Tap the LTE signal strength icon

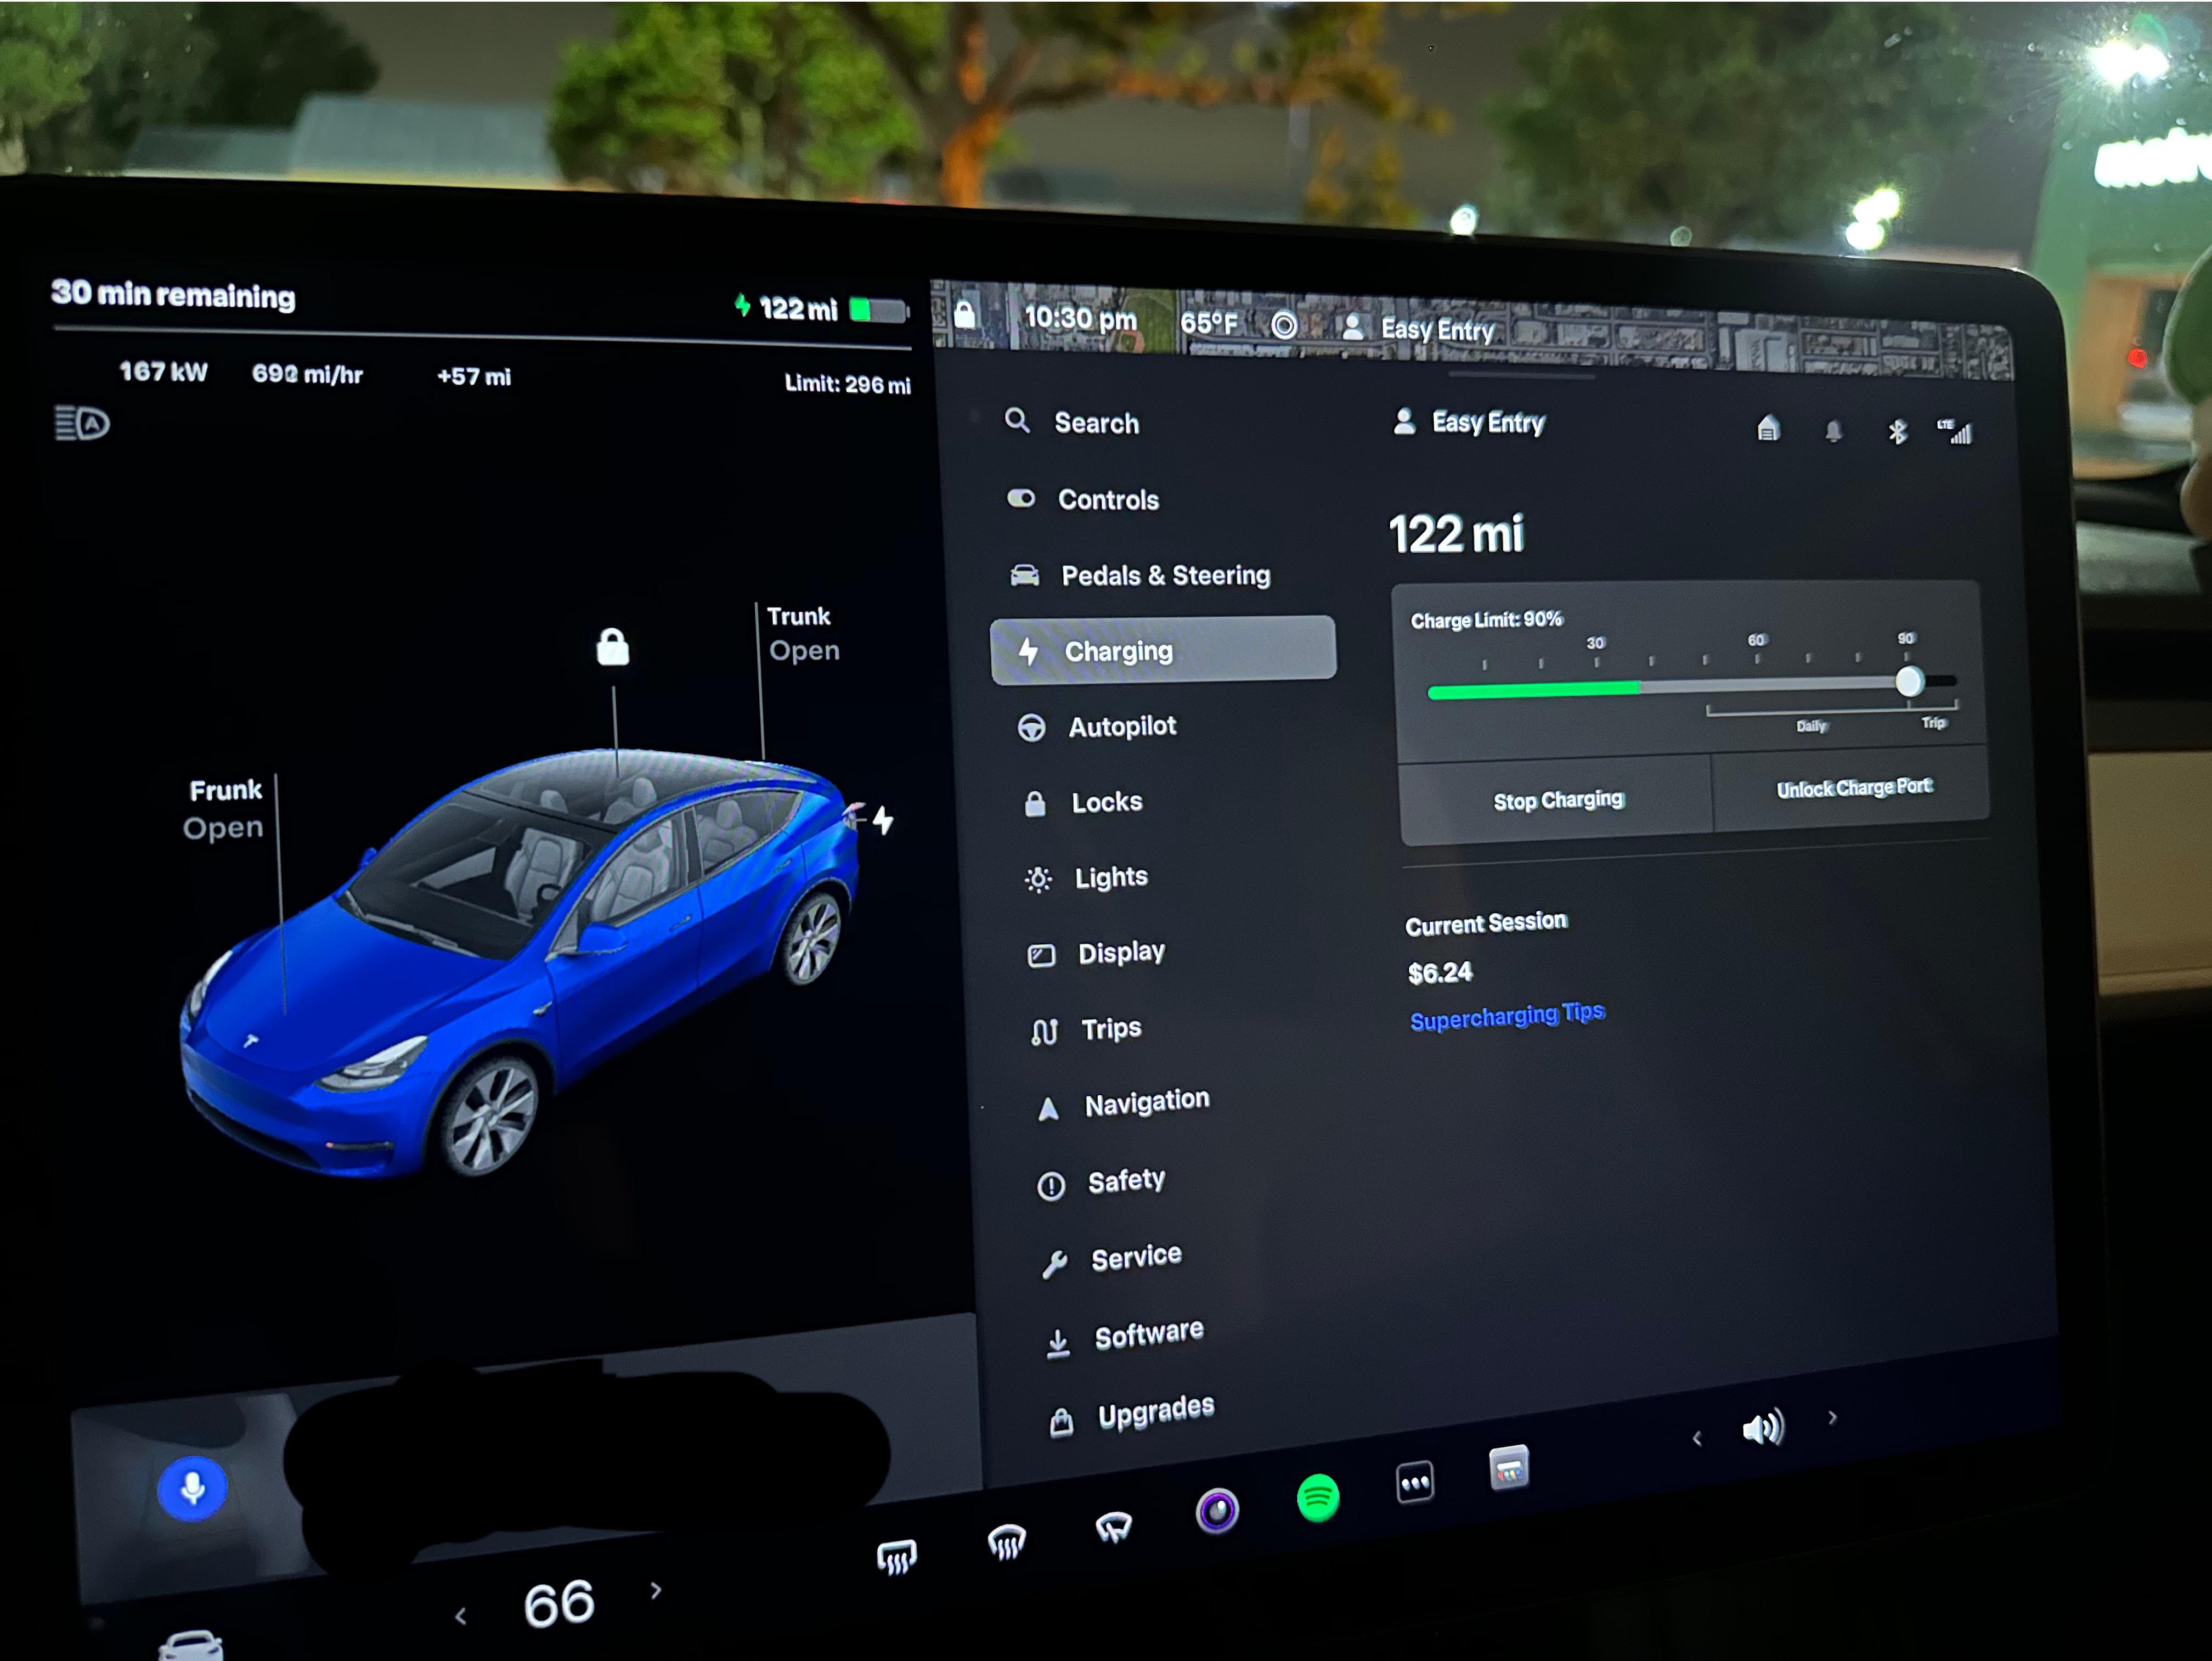[x=1954, y=431]
